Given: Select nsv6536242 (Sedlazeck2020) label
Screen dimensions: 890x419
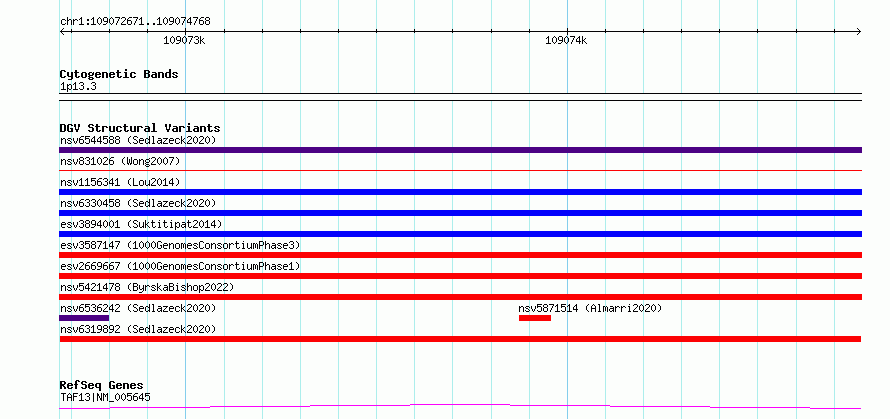Looking at the screenshot, I should [x=138, y=308].
